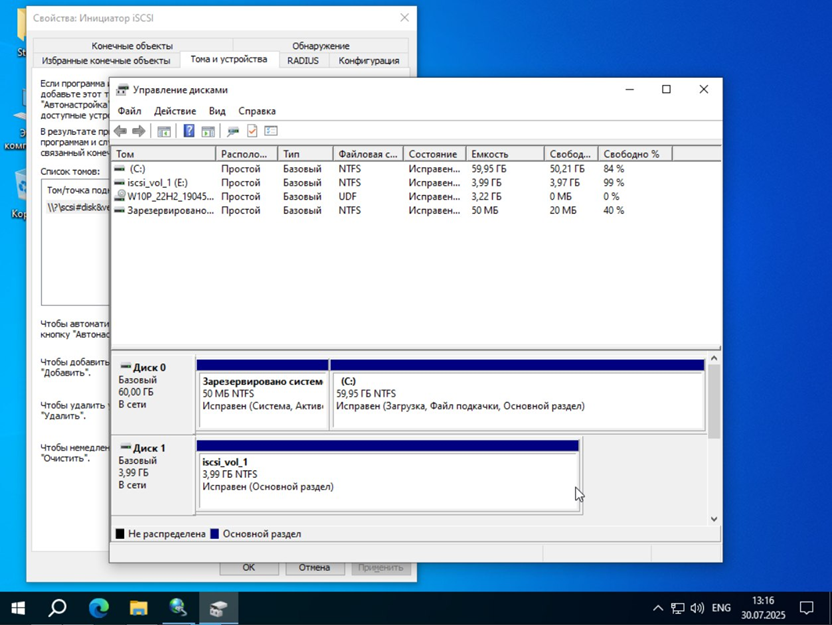
Task: Select the Диск 1 iscsi_vol_1 partition block
Action: point(388,475)
